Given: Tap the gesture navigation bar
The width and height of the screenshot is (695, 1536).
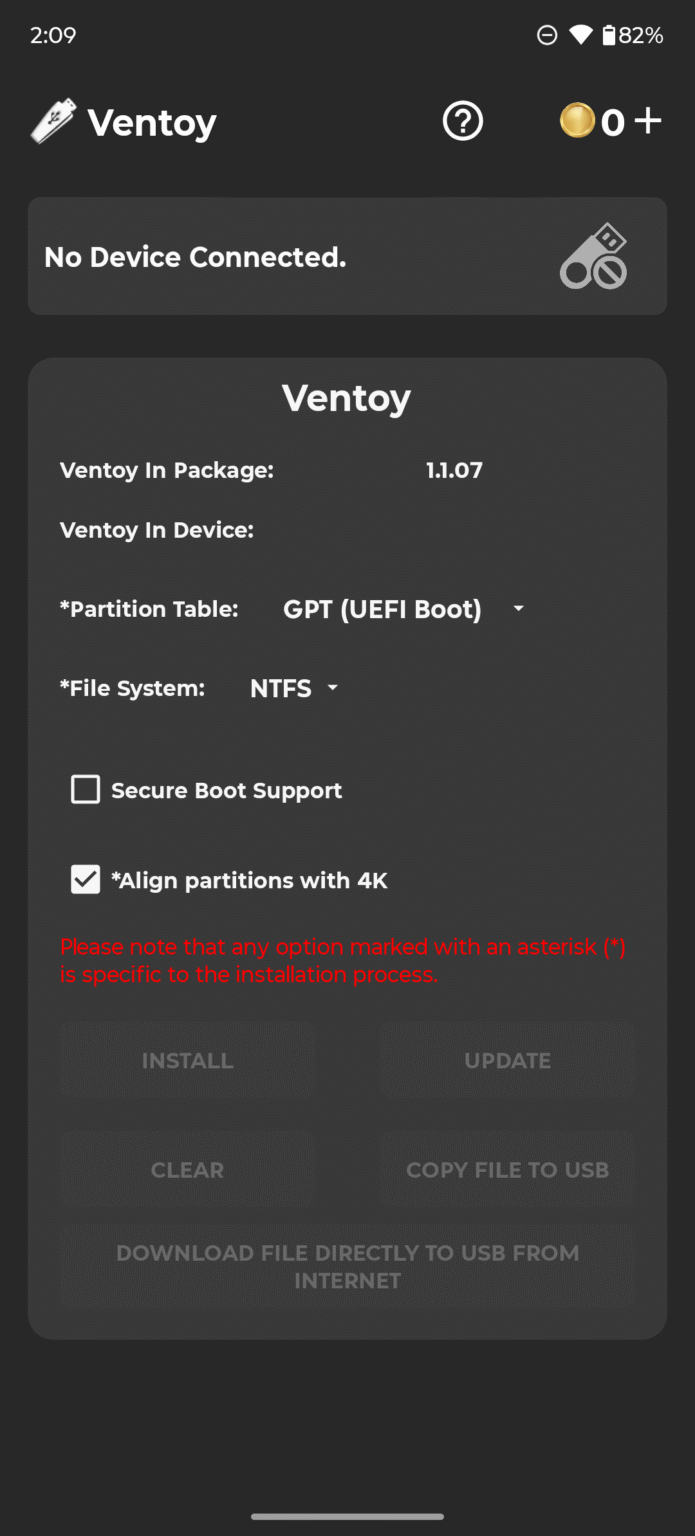Looking at the screenshot, I should 347,1516.
